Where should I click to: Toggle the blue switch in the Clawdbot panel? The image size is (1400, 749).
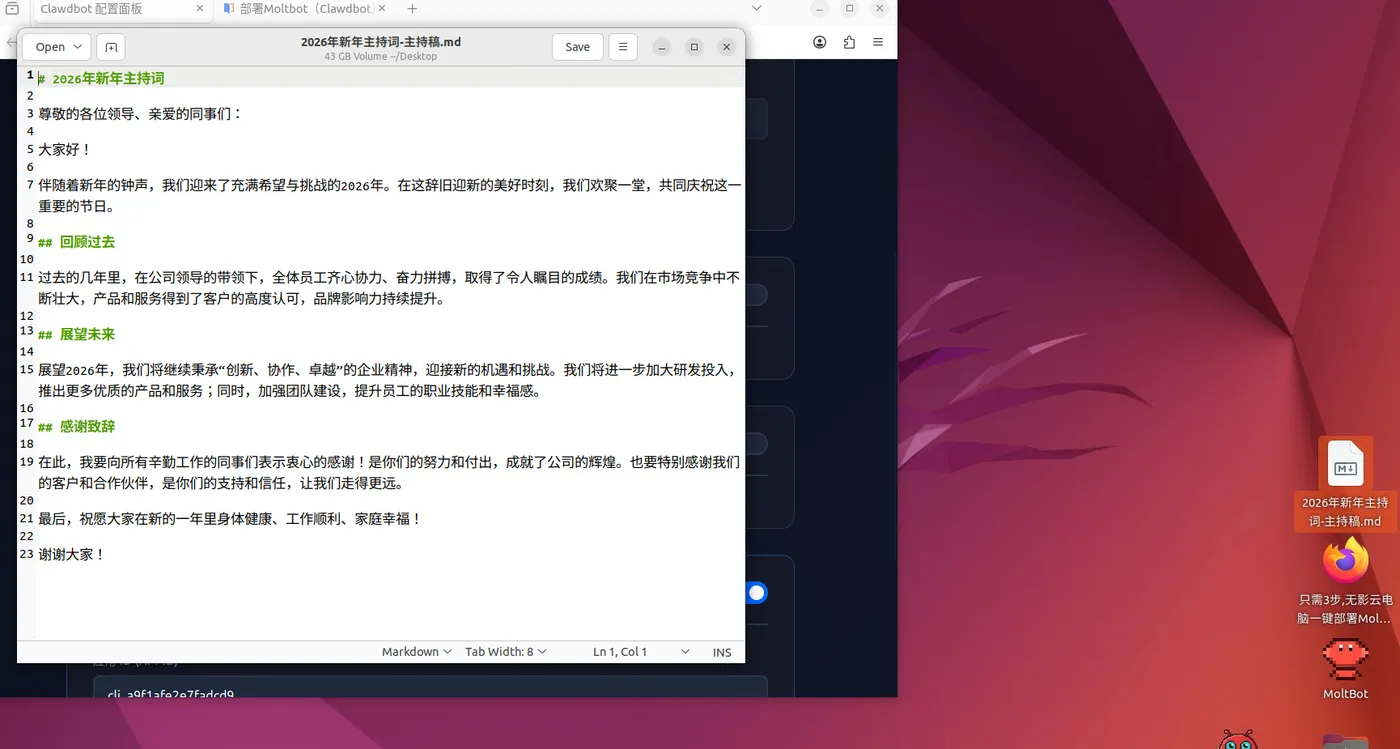(x=755, y=593)
